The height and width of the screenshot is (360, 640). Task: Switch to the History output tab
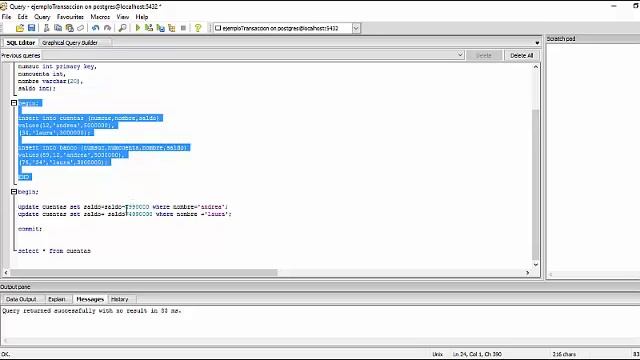pyautogui.click(x=120, y=299)
